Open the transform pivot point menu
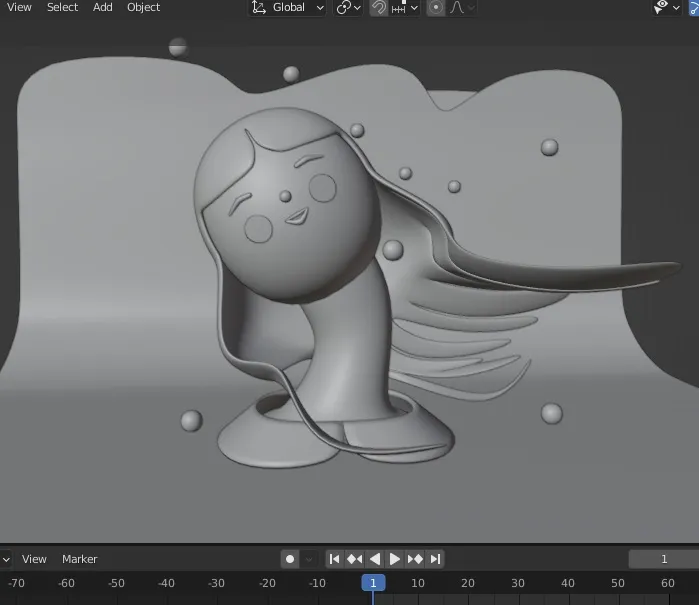 (x=348, y=8)
